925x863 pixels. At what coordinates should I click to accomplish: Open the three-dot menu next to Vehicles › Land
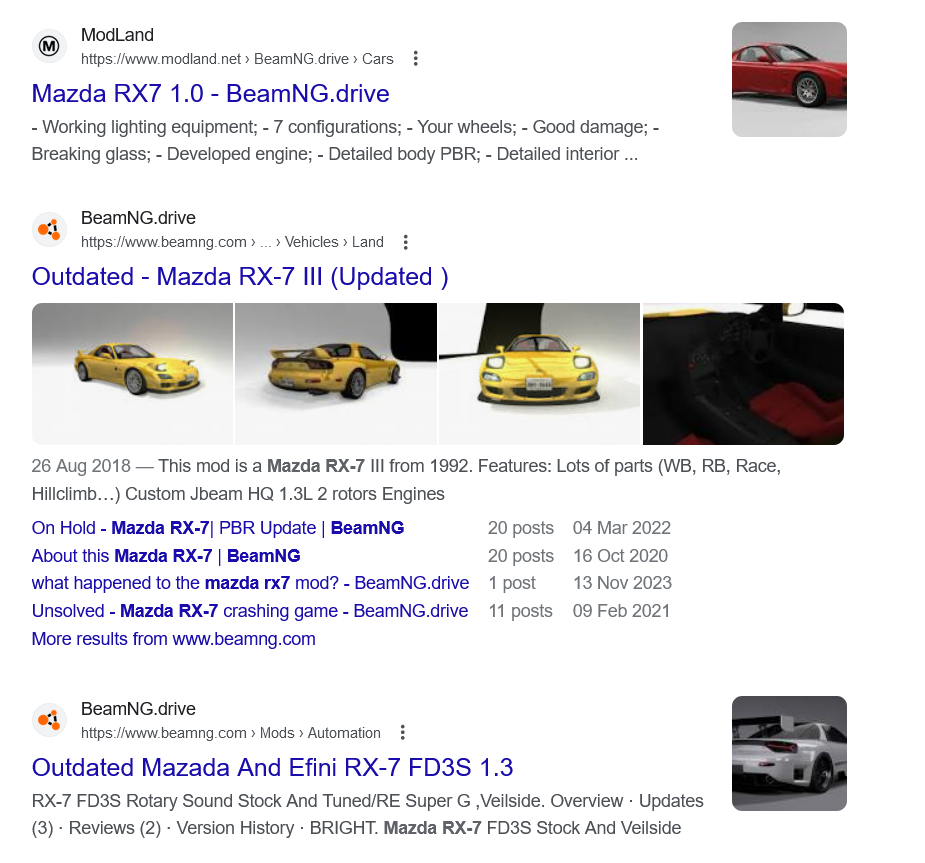[406, 242]
